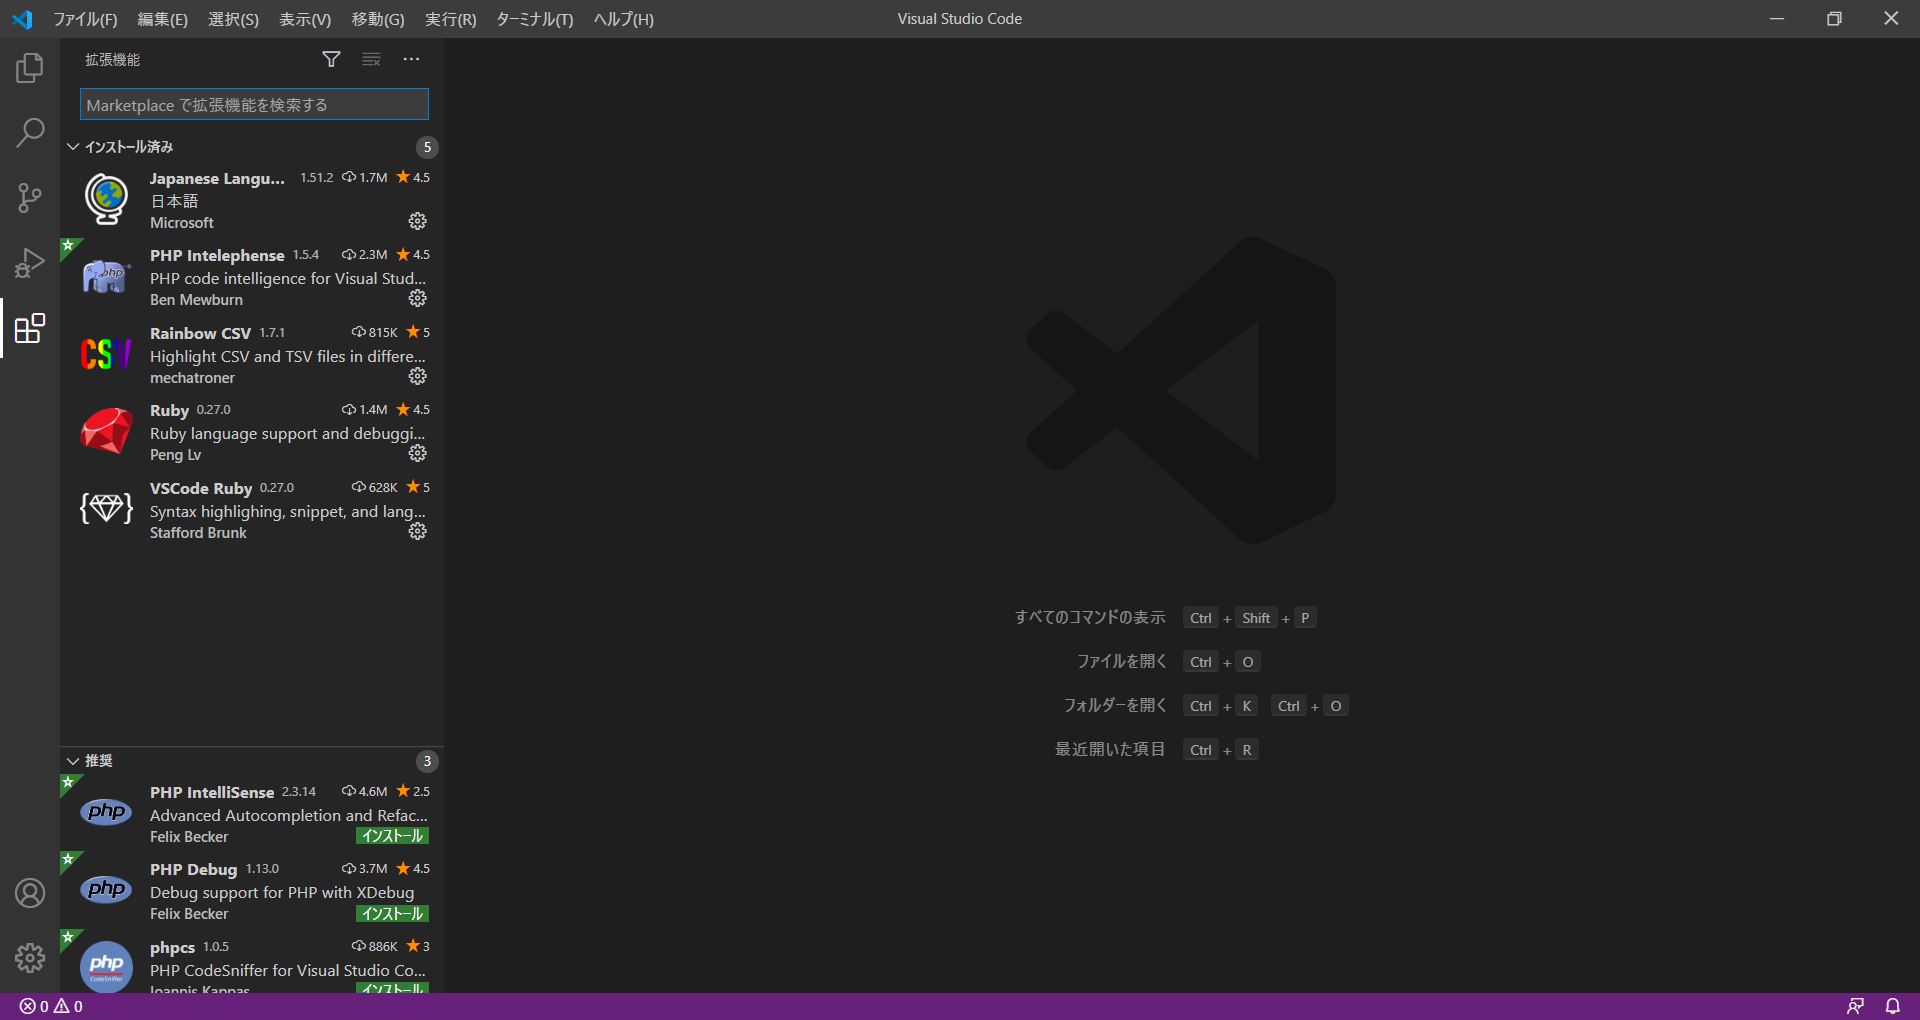
Task: Install the PHP Debug extension
Action: [x=393, y=914]
